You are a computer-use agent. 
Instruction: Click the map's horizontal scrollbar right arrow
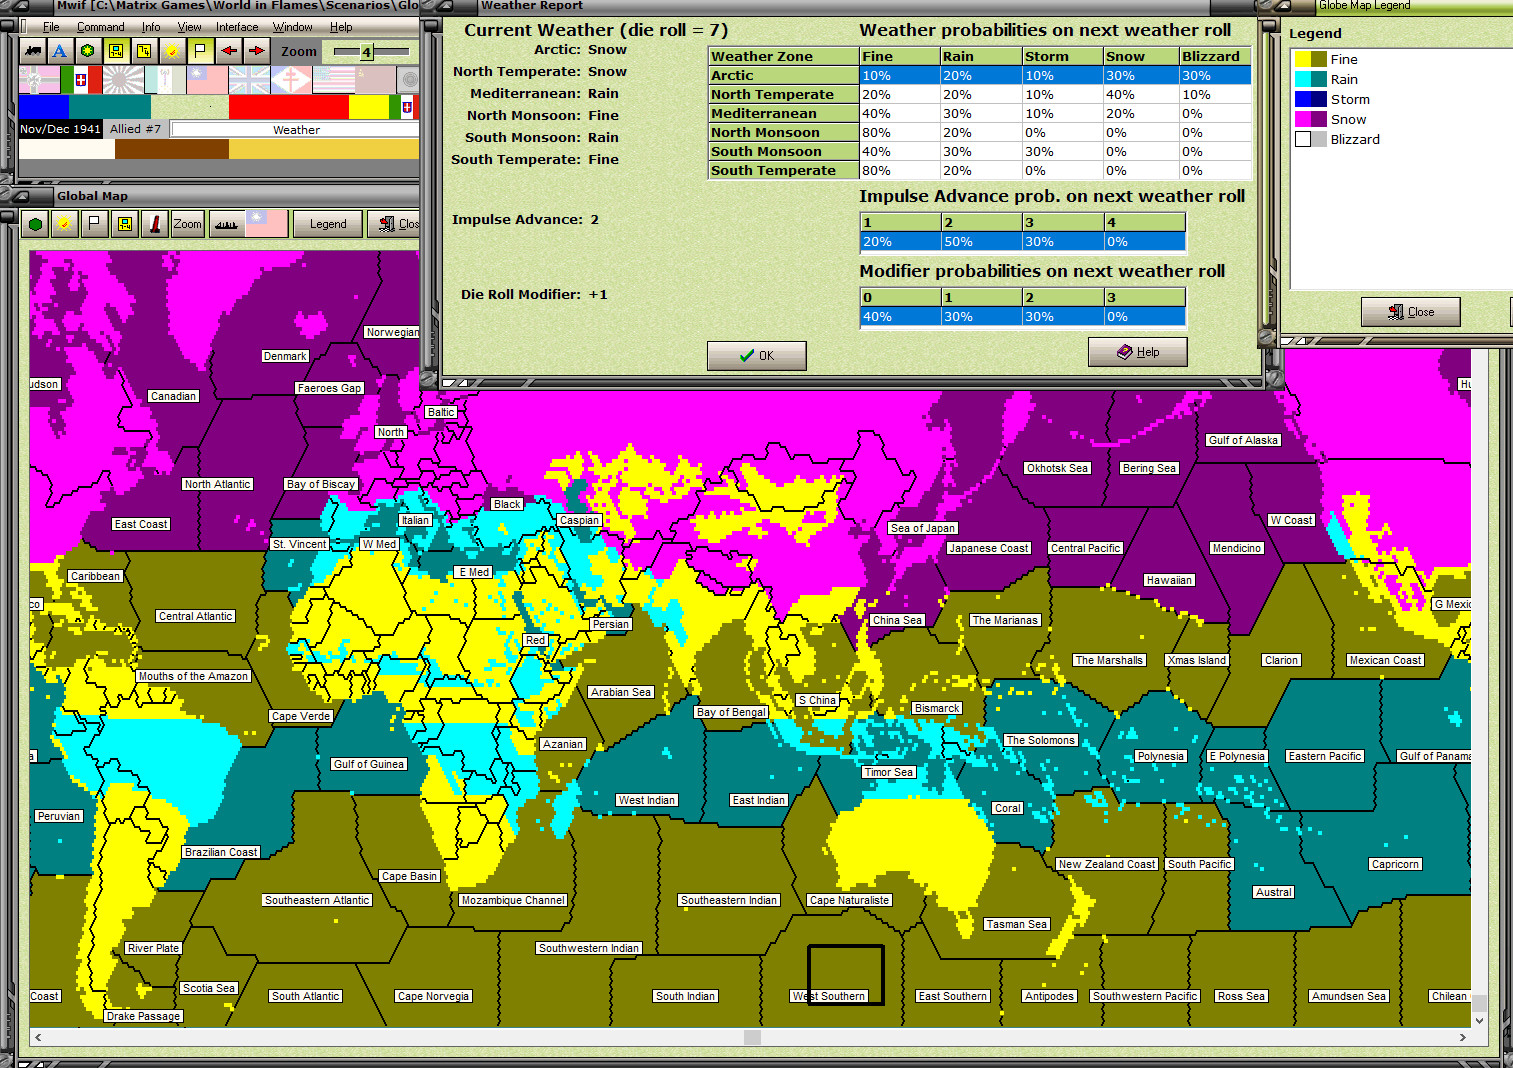tap(1463, 1037)
